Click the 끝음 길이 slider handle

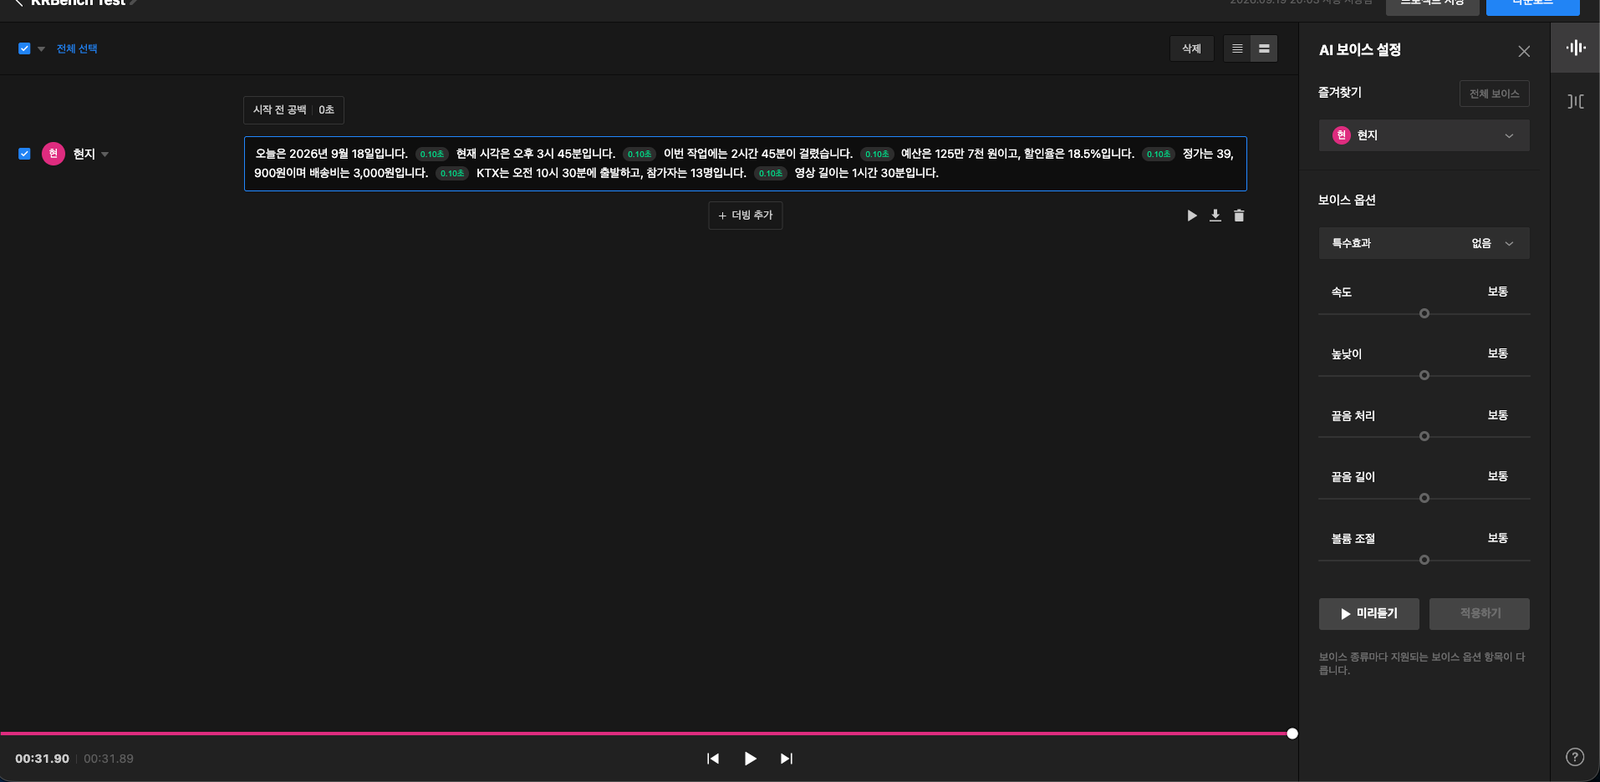(1424, 498)
